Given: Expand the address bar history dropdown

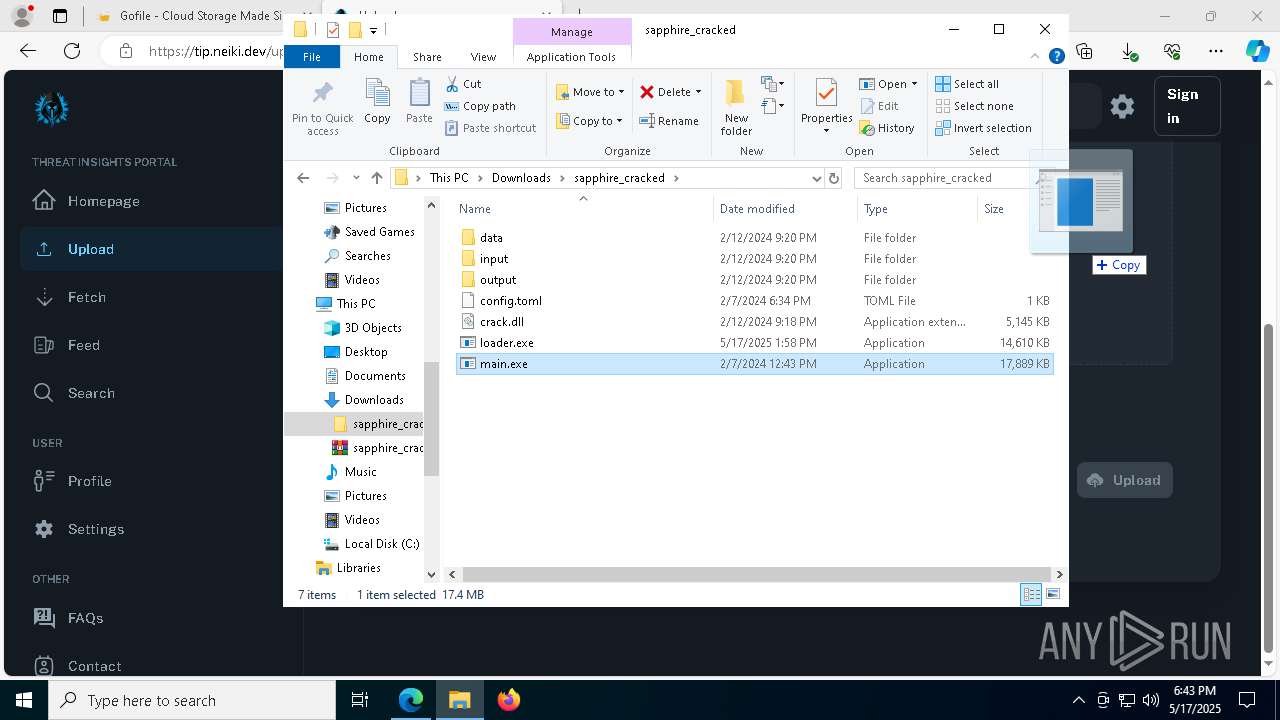Looking at the screenshot, I should coord(817,178).
